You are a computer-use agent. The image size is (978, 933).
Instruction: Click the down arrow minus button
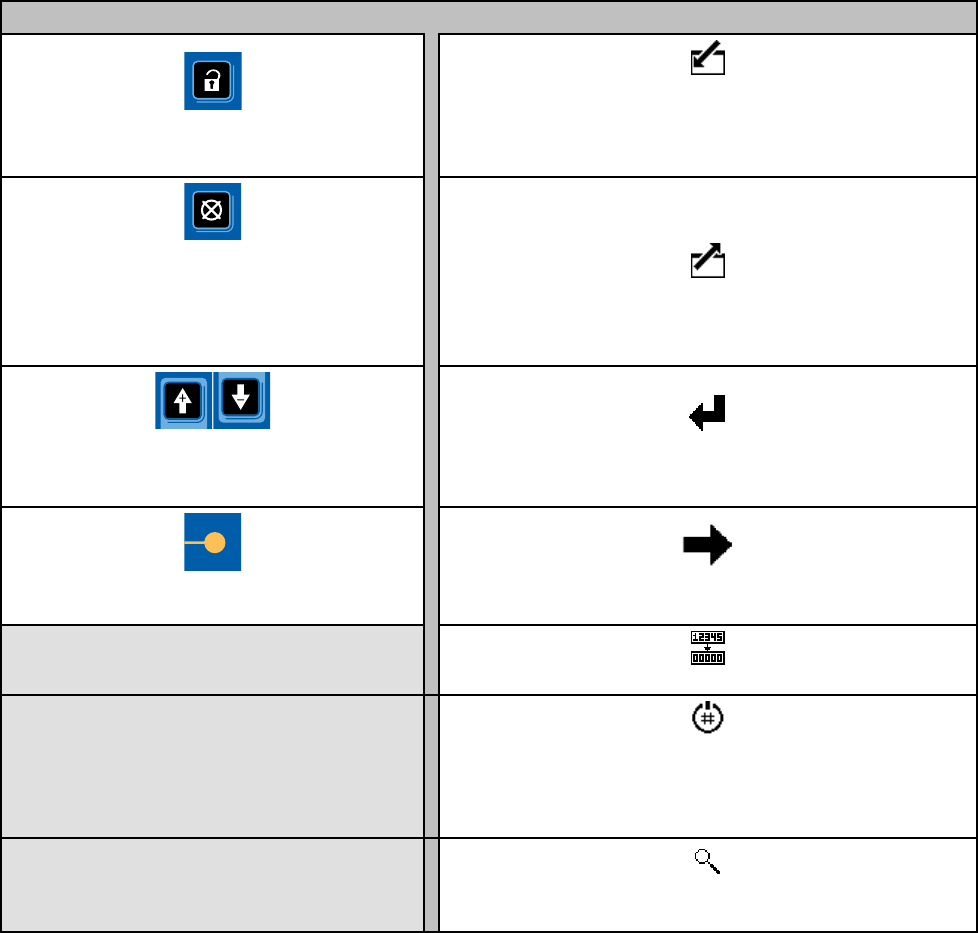coord(242,400)
